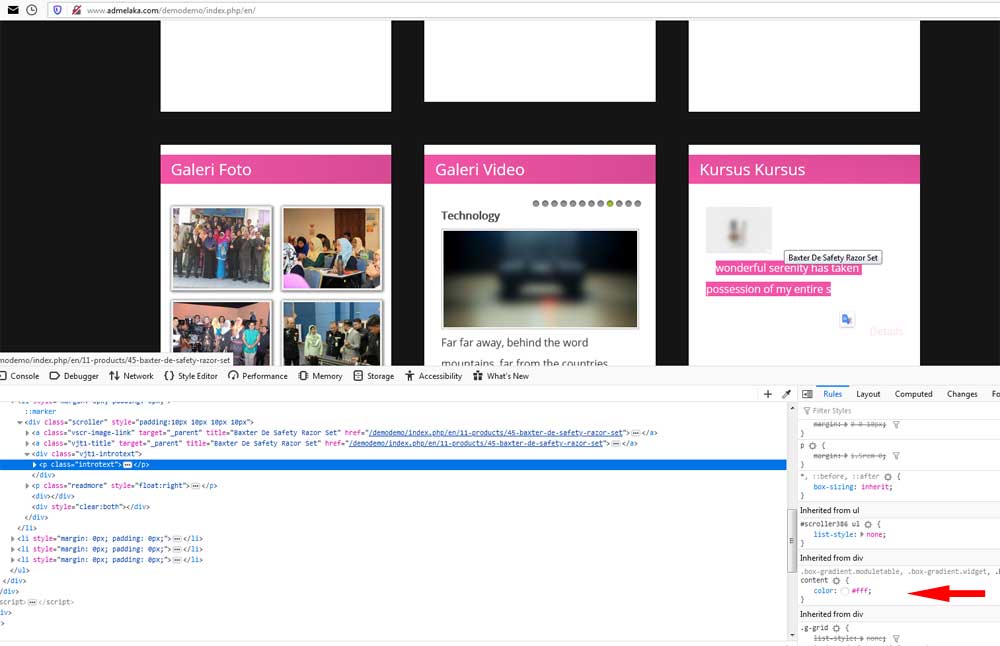Activate the eyedropper color picker tool
The image size is (1000, 646).
pos(786,394)
